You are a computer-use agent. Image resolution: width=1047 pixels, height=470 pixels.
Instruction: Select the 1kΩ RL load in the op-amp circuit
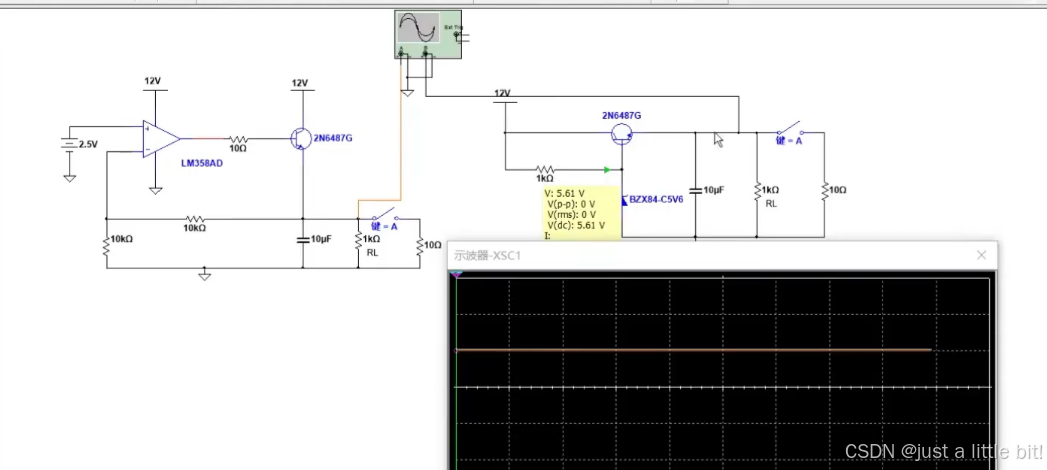pos(358,242)
